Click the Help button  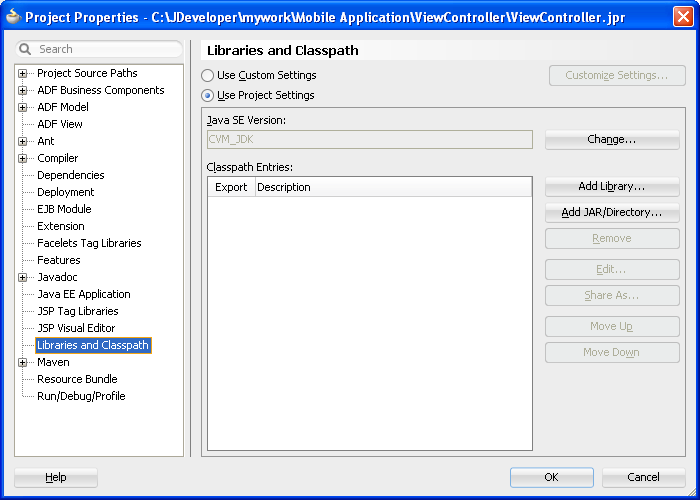[56, 478]
